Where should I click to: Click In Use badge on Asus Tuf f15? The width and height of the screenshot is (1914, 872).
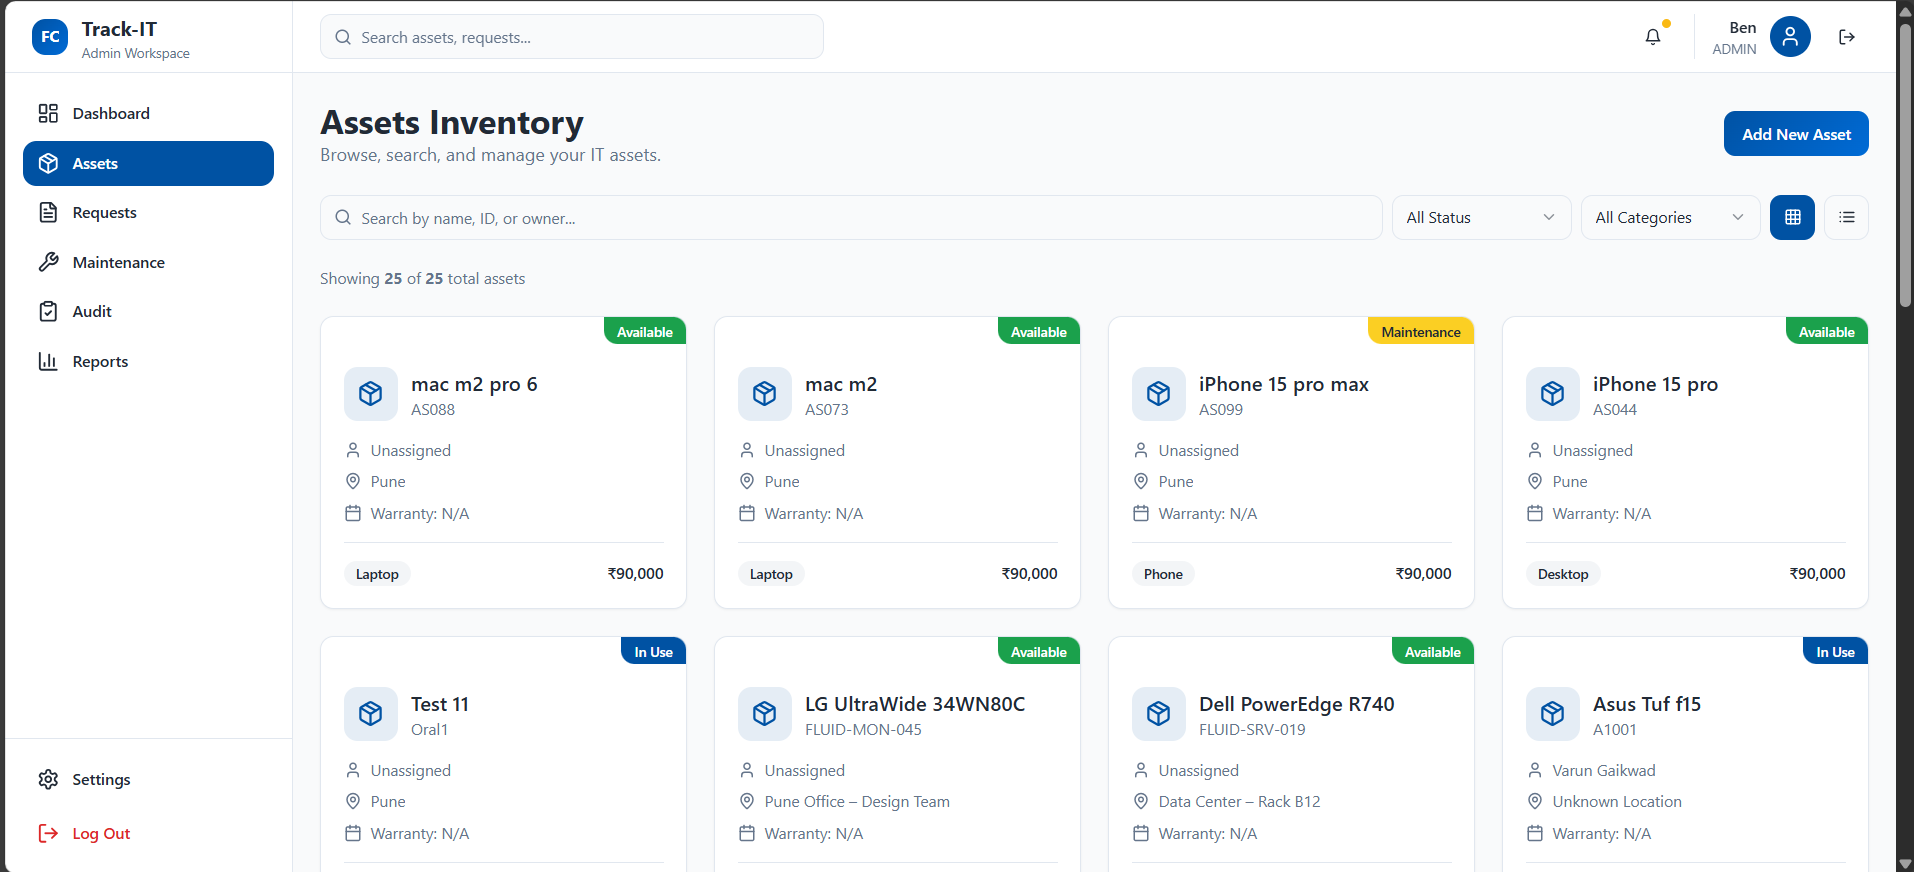tap(1835, 651)
